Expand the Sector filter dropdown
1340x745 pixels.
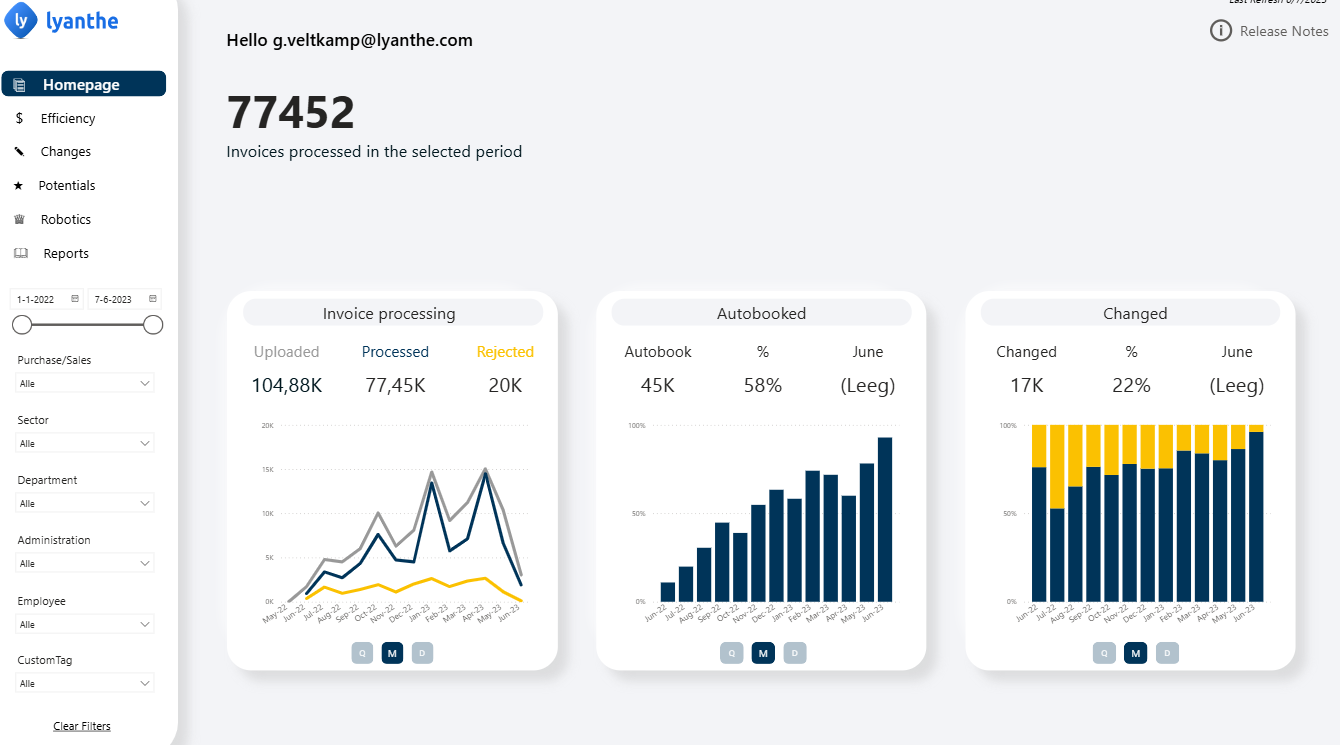click(86, 444)
